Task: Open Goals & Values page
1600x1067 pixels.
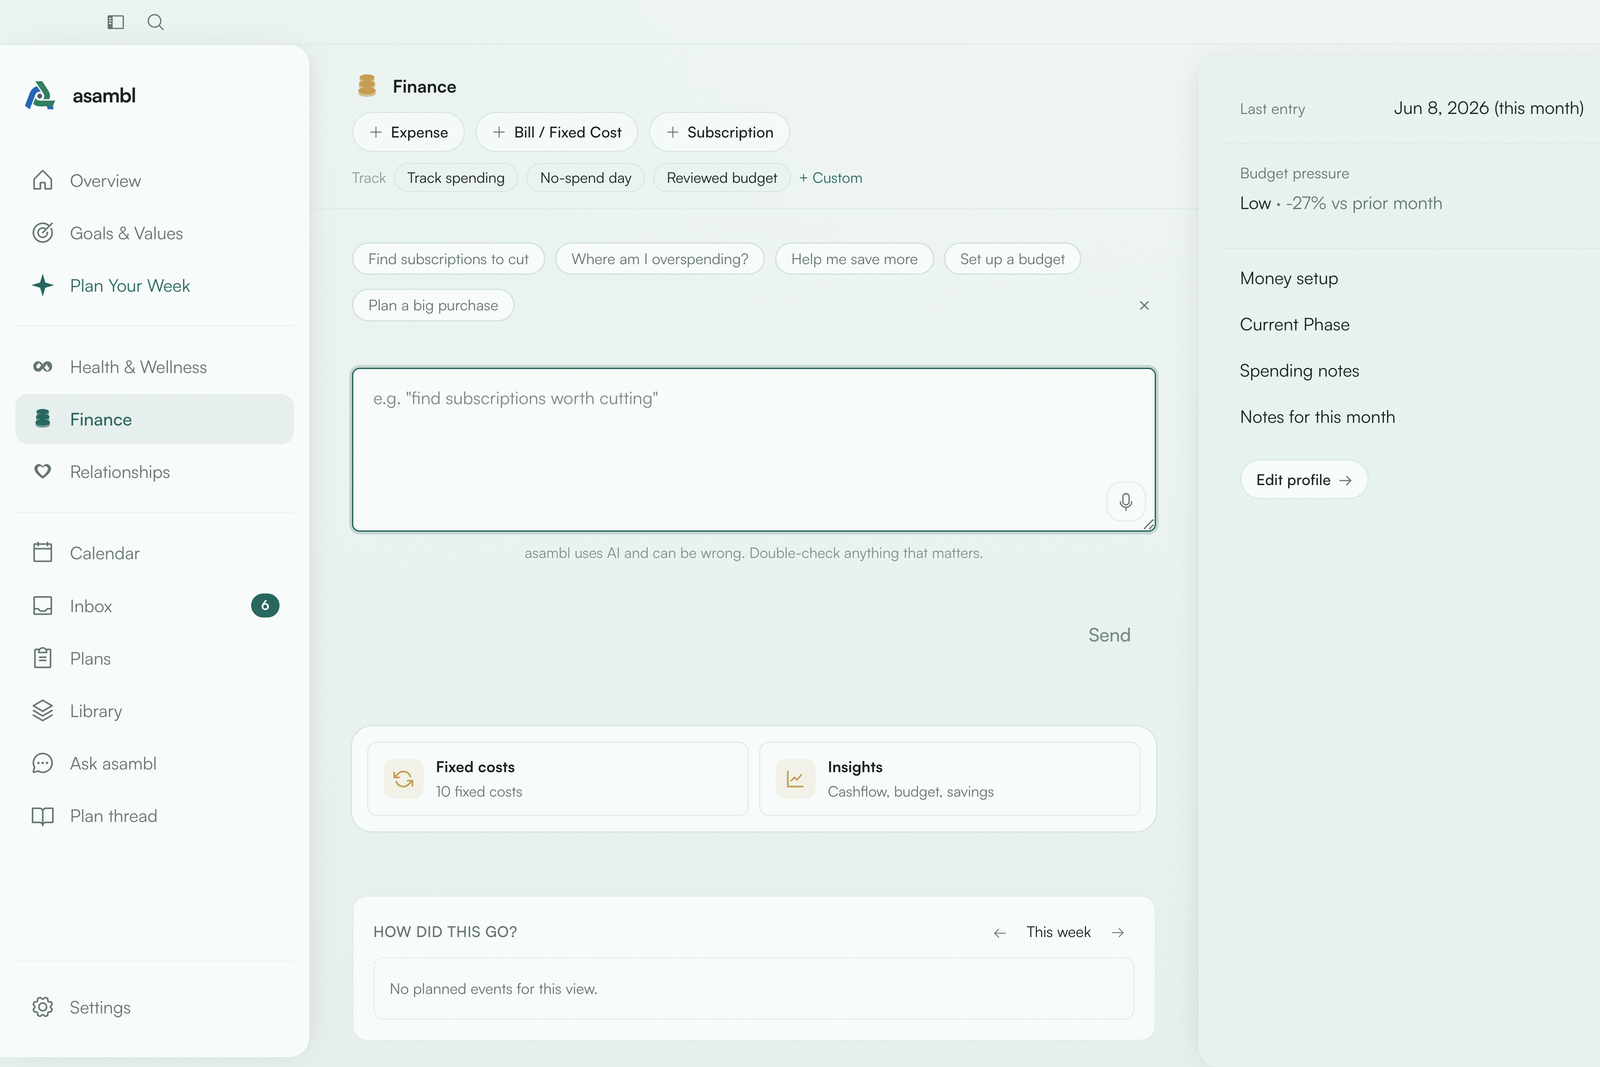Action: coord(155,233)
